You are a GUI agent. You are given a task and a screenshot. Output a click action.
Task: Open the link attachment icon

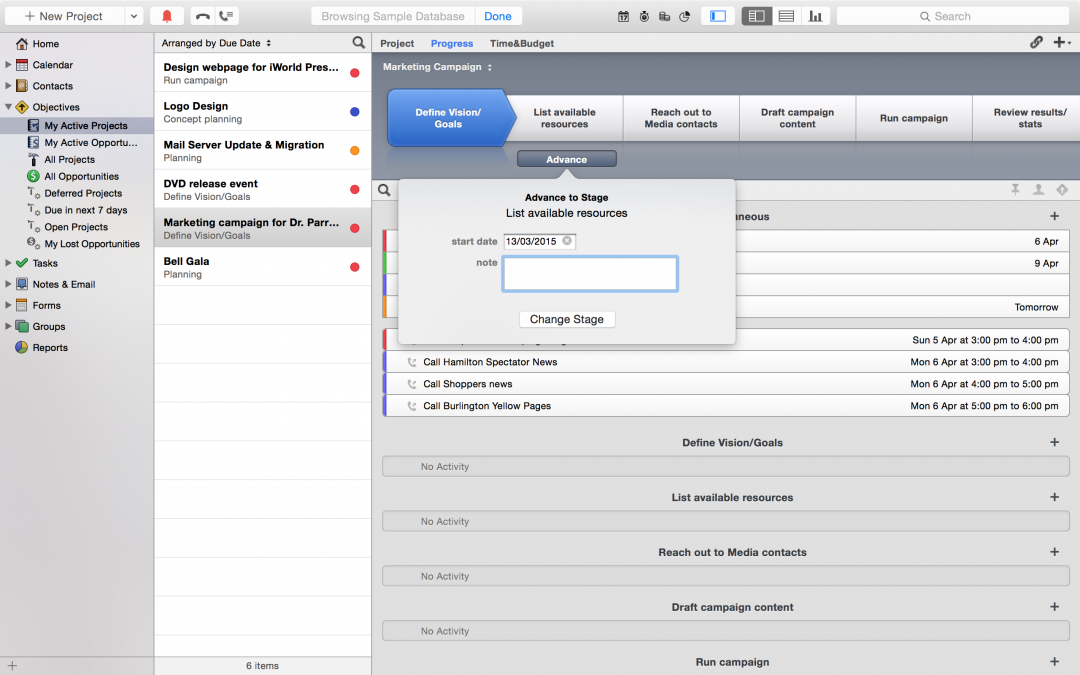point(1037,43)
